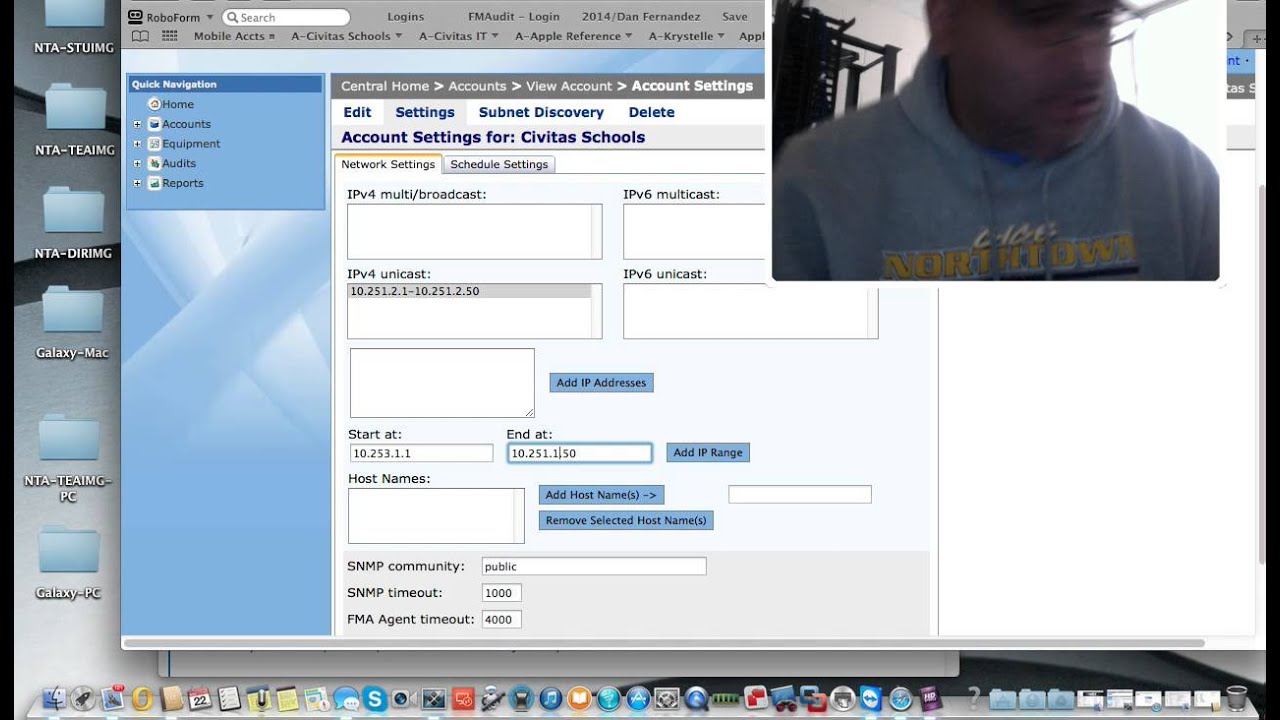Image resolution: width=1280 pixels, height=720 pixels.
Task: Open TeamViewer in the Dock
Action: point(871,699)
